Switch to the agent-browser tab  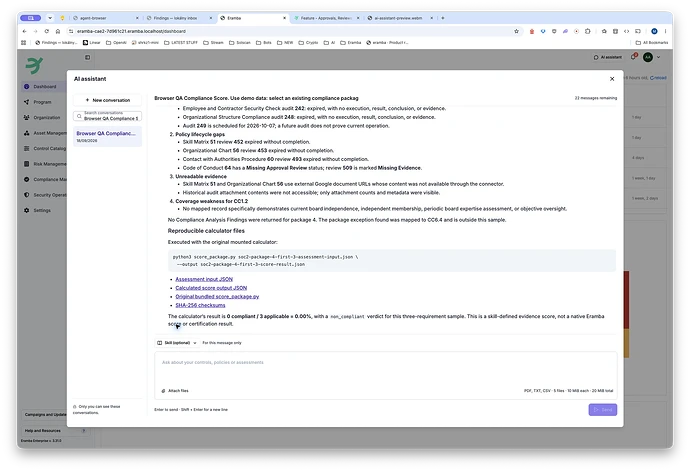click(x=106, y=18)
